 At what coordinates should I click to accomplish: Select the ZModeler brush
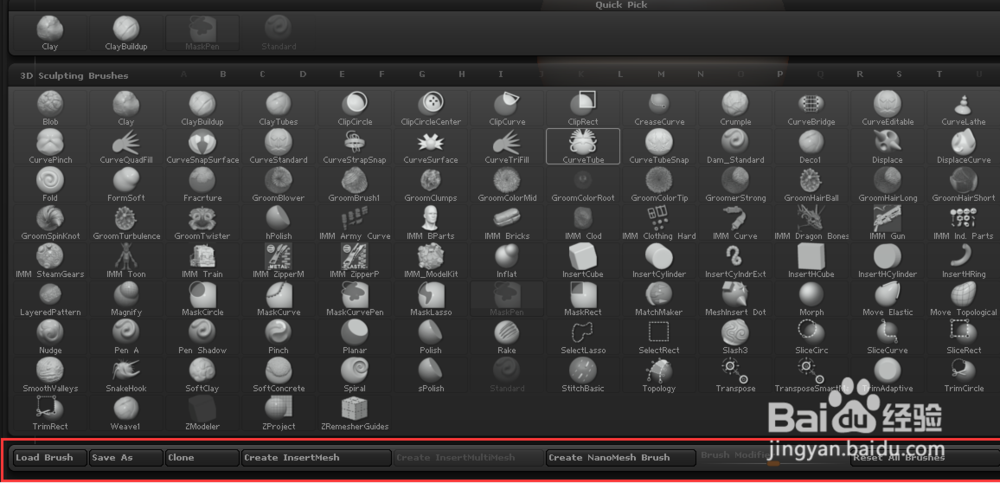[202, 413]
